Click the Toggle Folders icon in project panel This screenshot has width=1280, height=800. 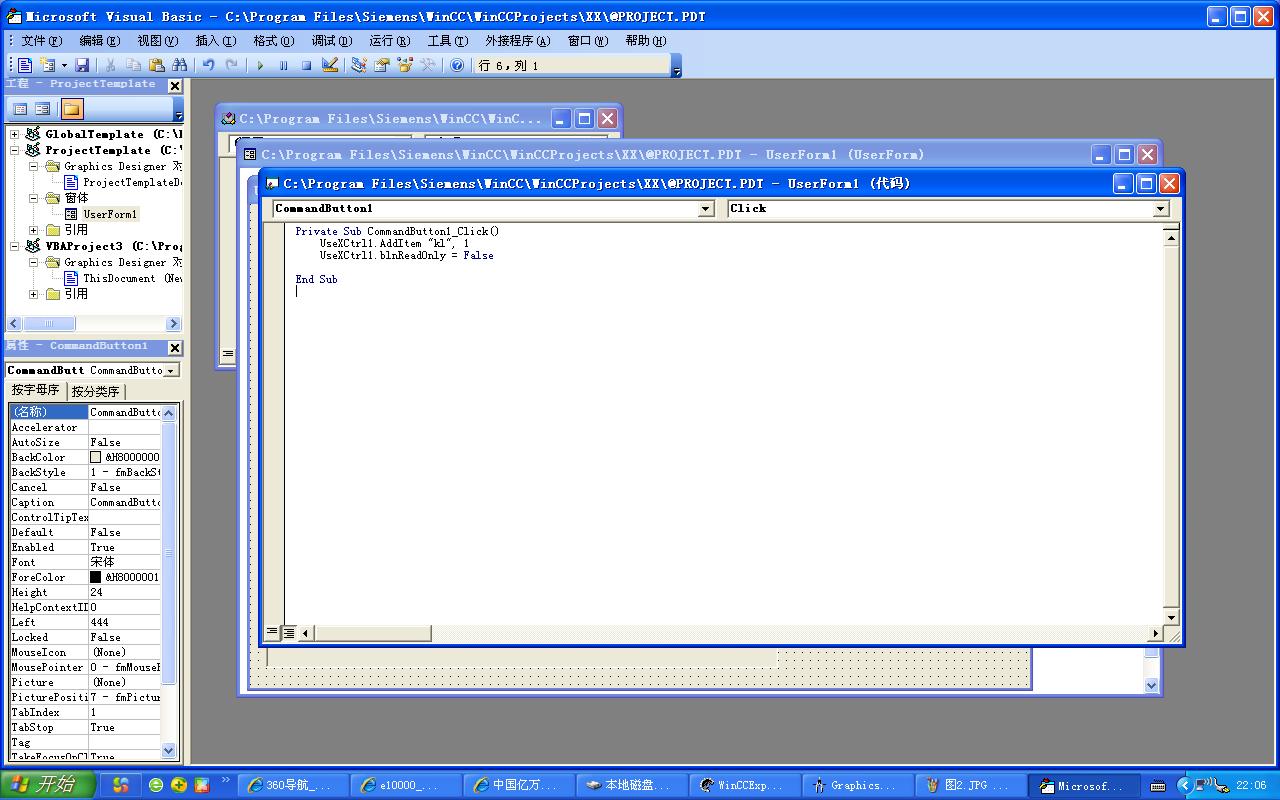point(72,109)
